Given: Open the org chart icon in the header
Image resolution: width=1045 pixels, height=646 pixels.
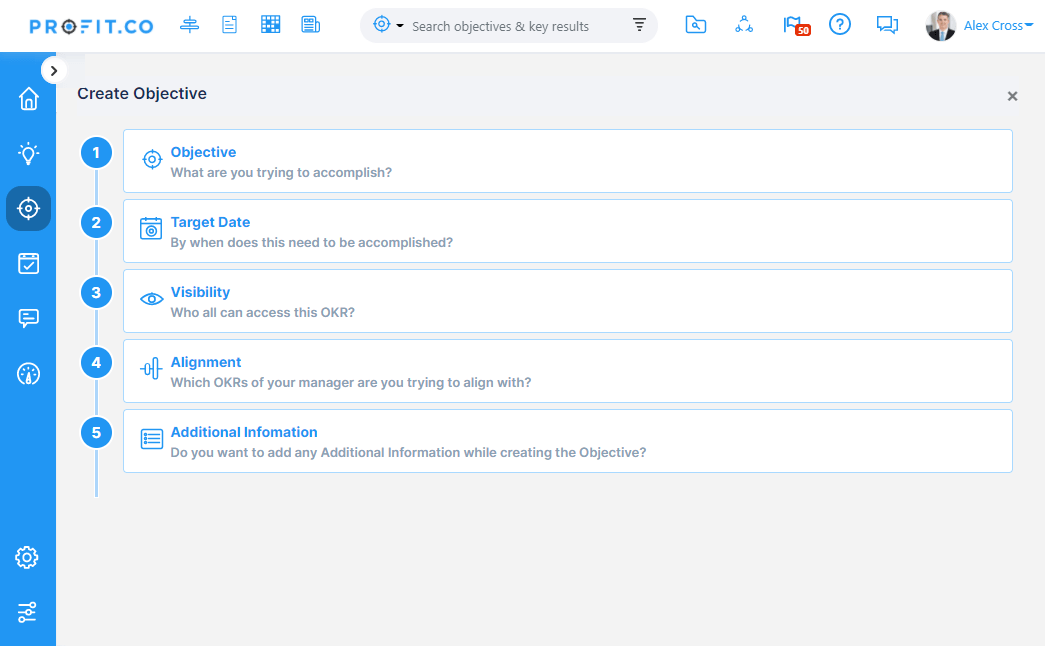Looking at the screenshot, I should [743, 24].
